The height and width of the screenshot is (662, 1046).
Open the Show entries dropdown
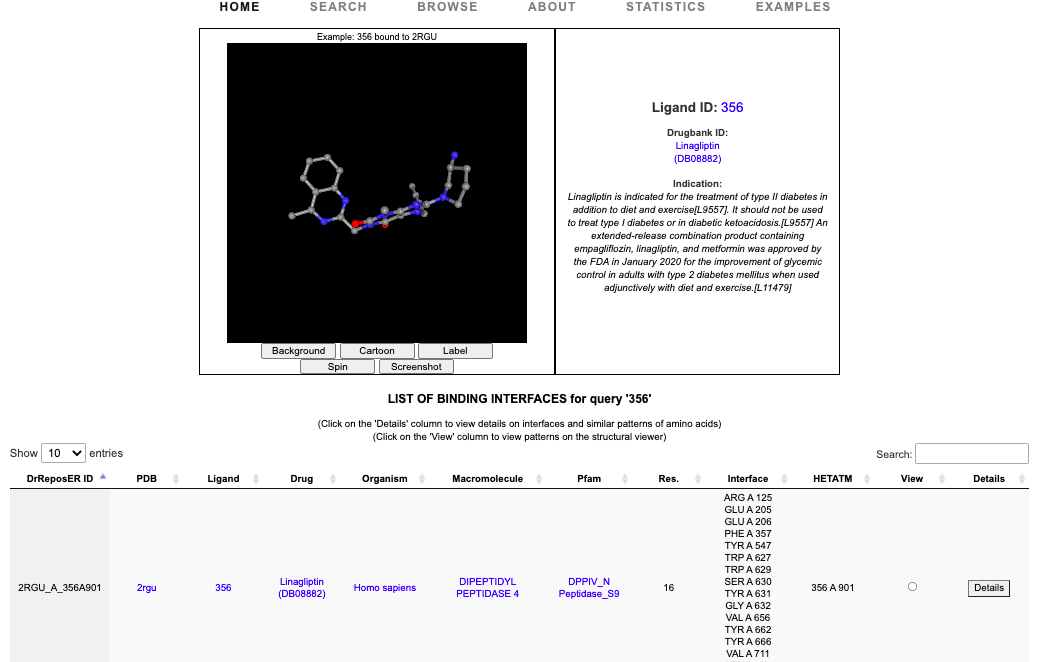(x=63, y=453)
